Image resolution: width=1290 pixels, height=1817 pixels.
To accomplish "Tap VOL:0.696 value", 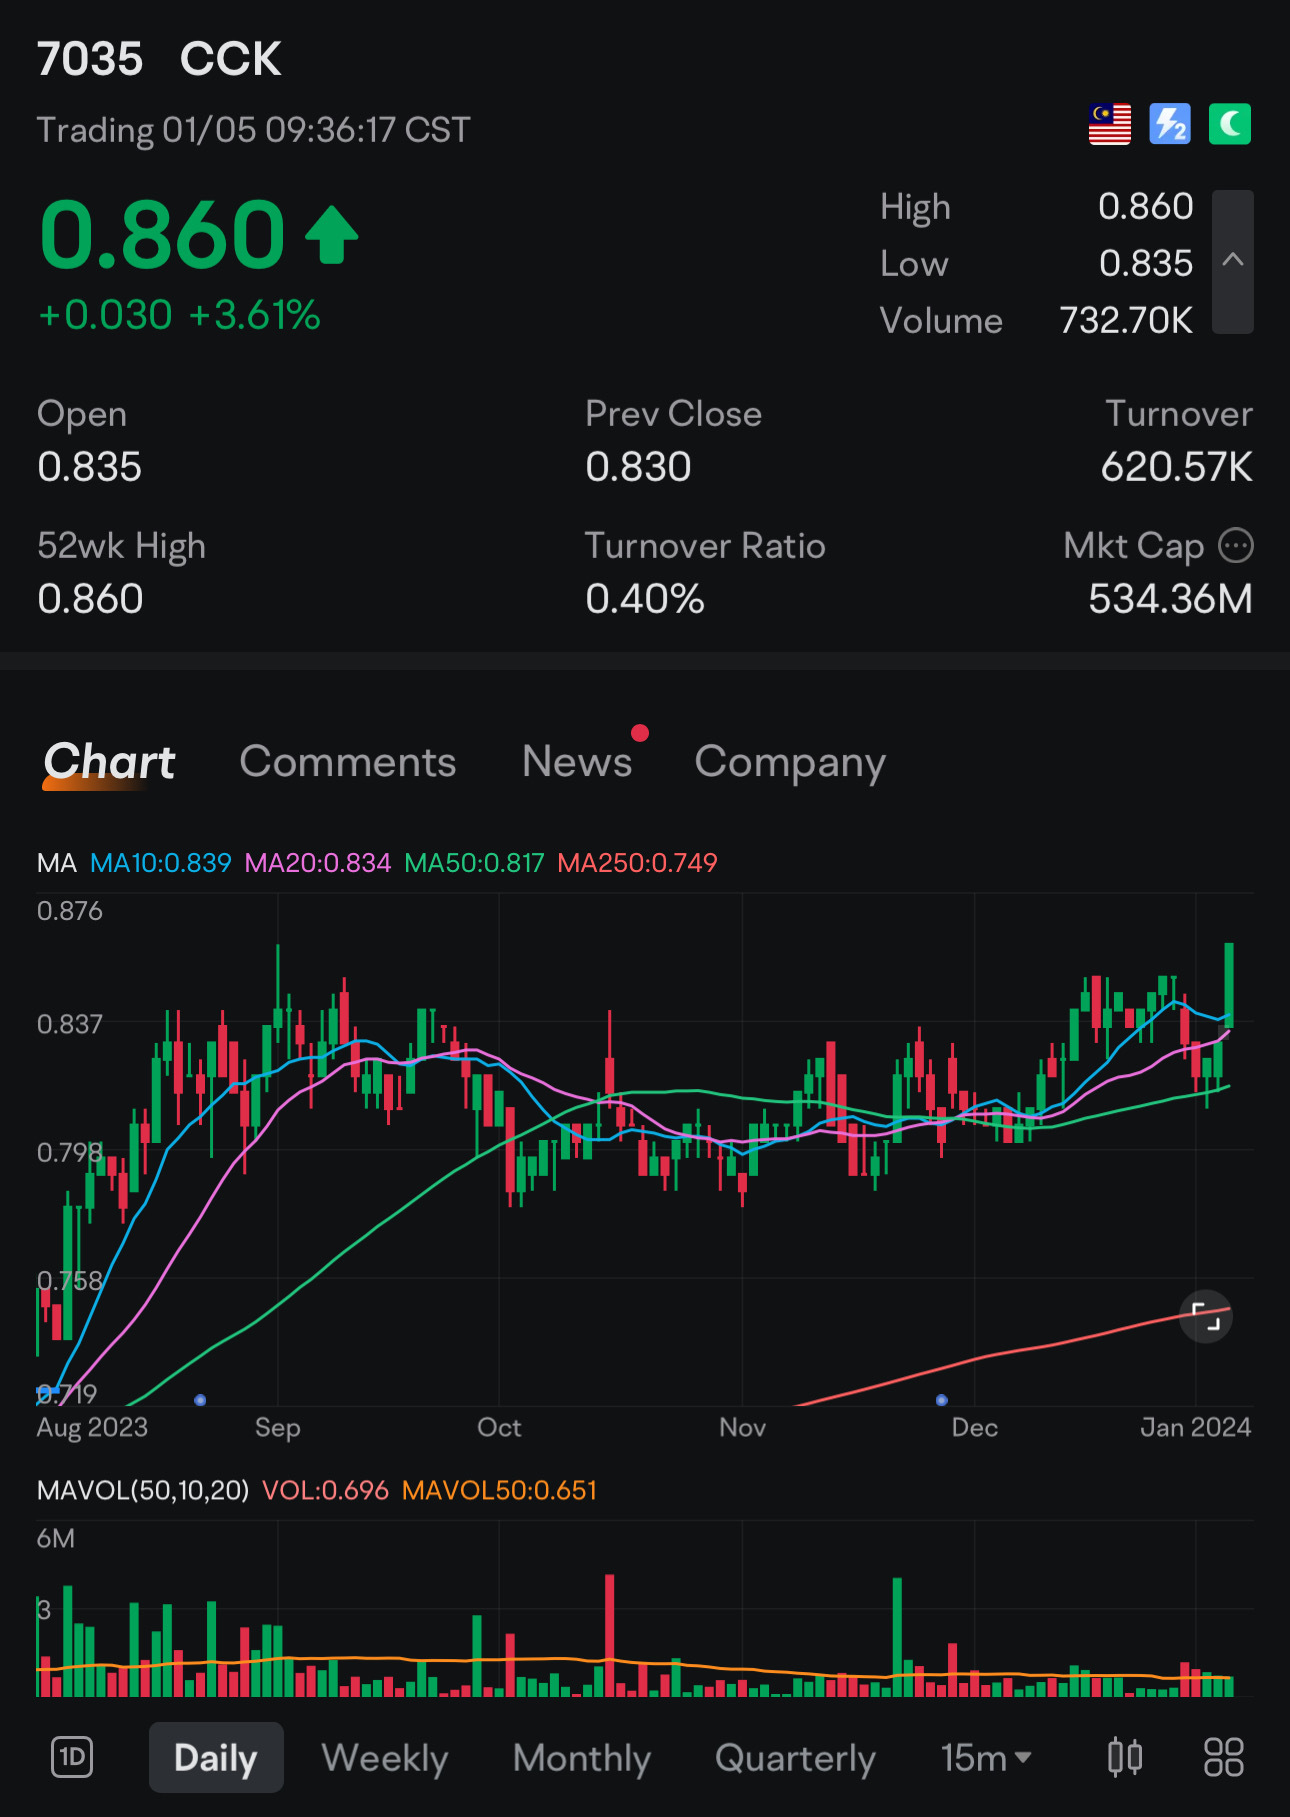I will click(x=325, y=1490).
